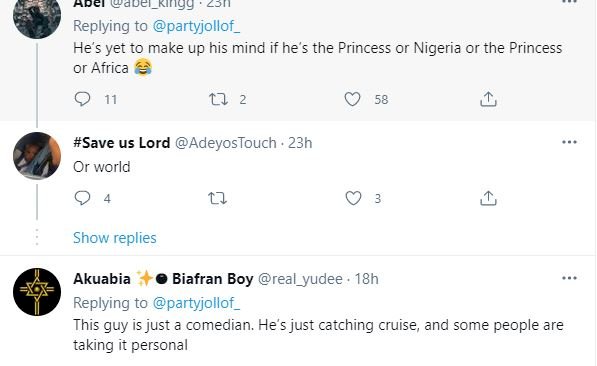View Akuabia Biafran Boy star avatar
Screen dimensions: 597x366
coord(37,292)
